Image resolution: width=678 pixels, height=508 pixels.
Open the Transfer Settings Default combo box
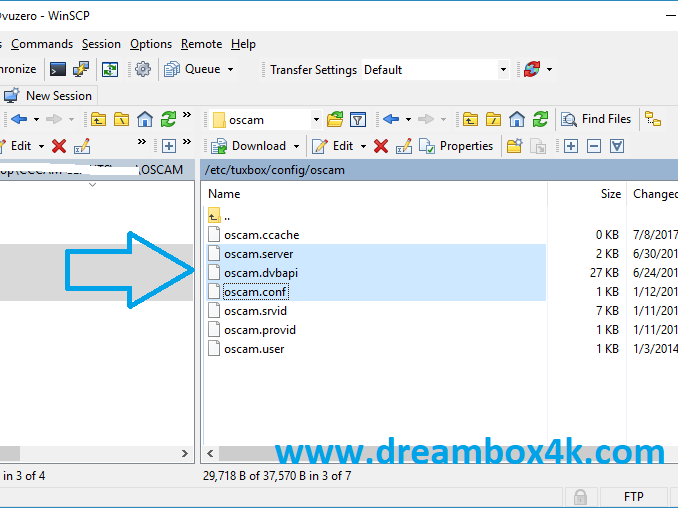point(435,70)
